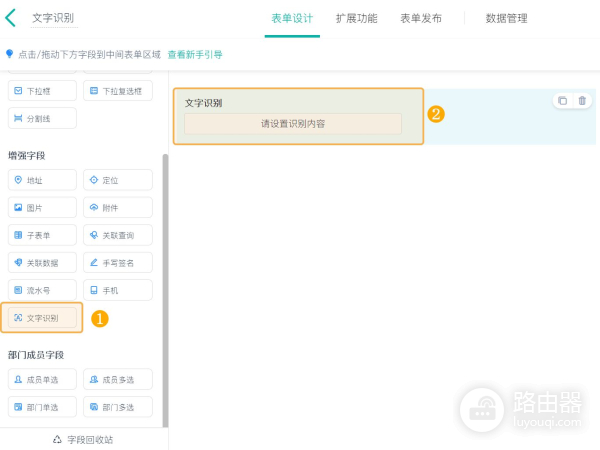
Task: Click the field list vertical scrollbar
Action: coord(165,291)
